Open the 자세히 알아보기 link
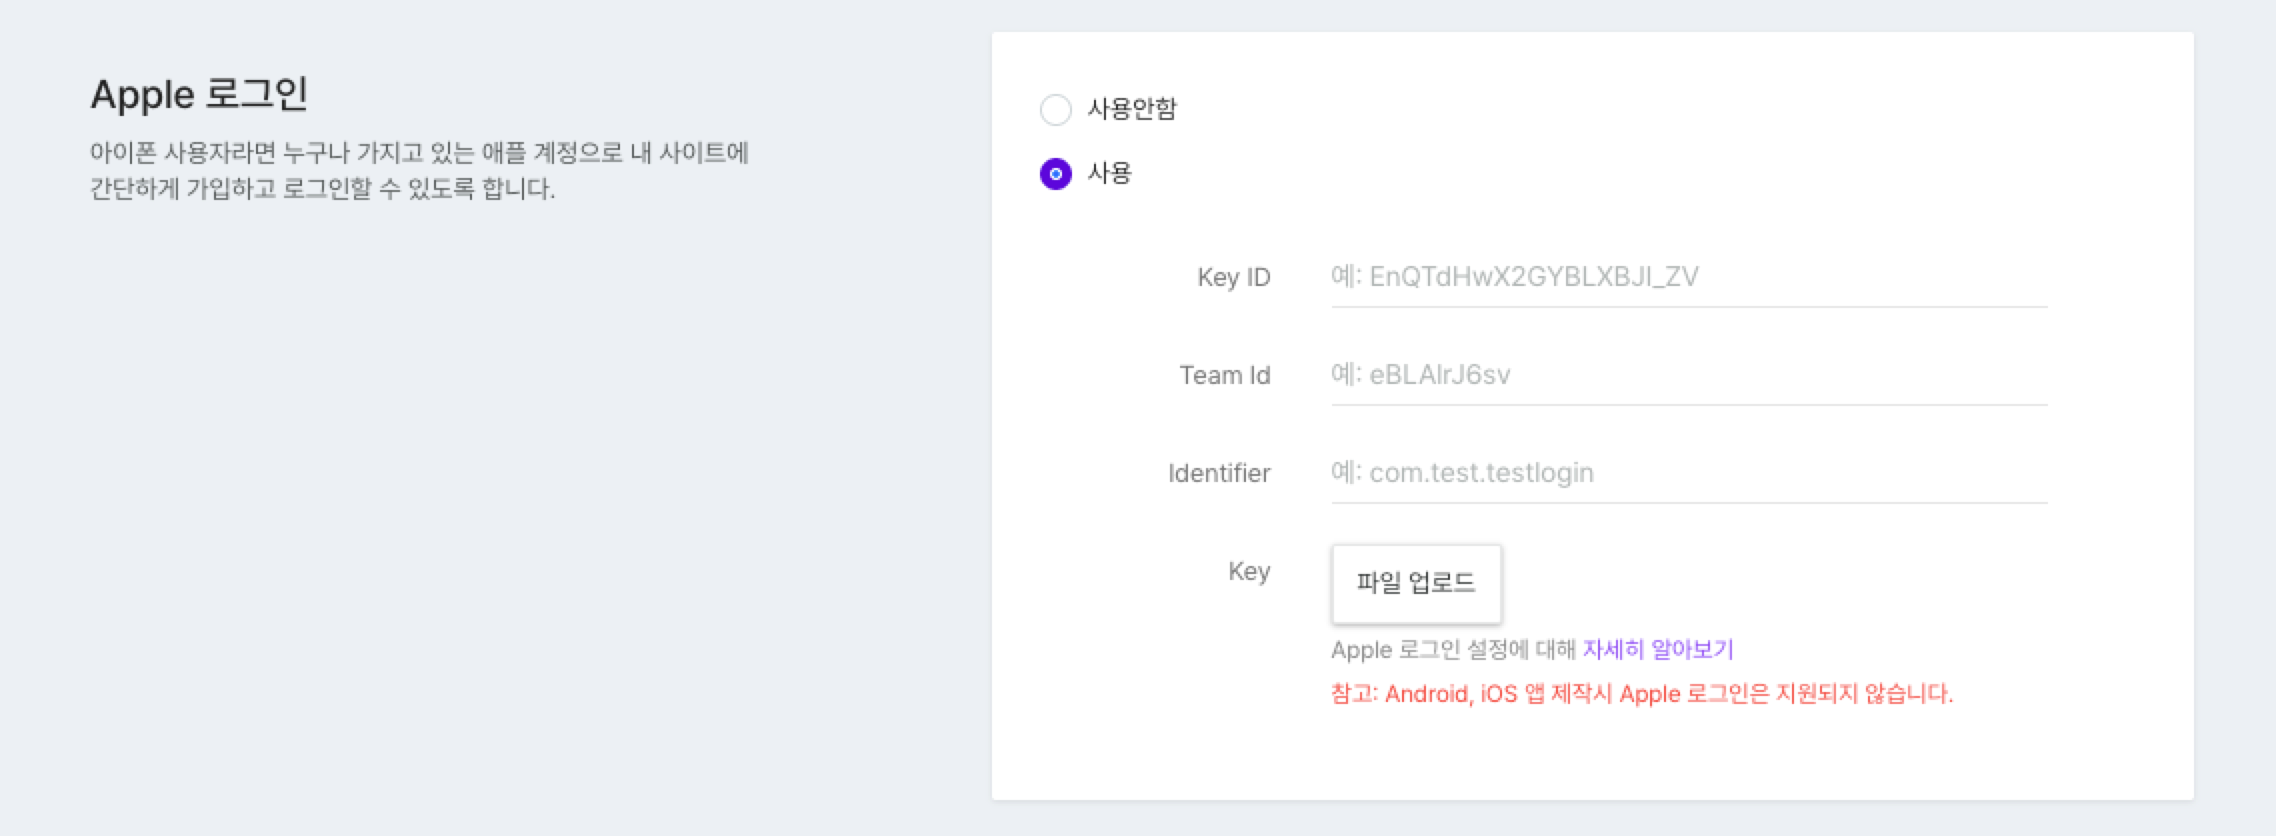2276x836 pixels. click(x=1657, y=650)
